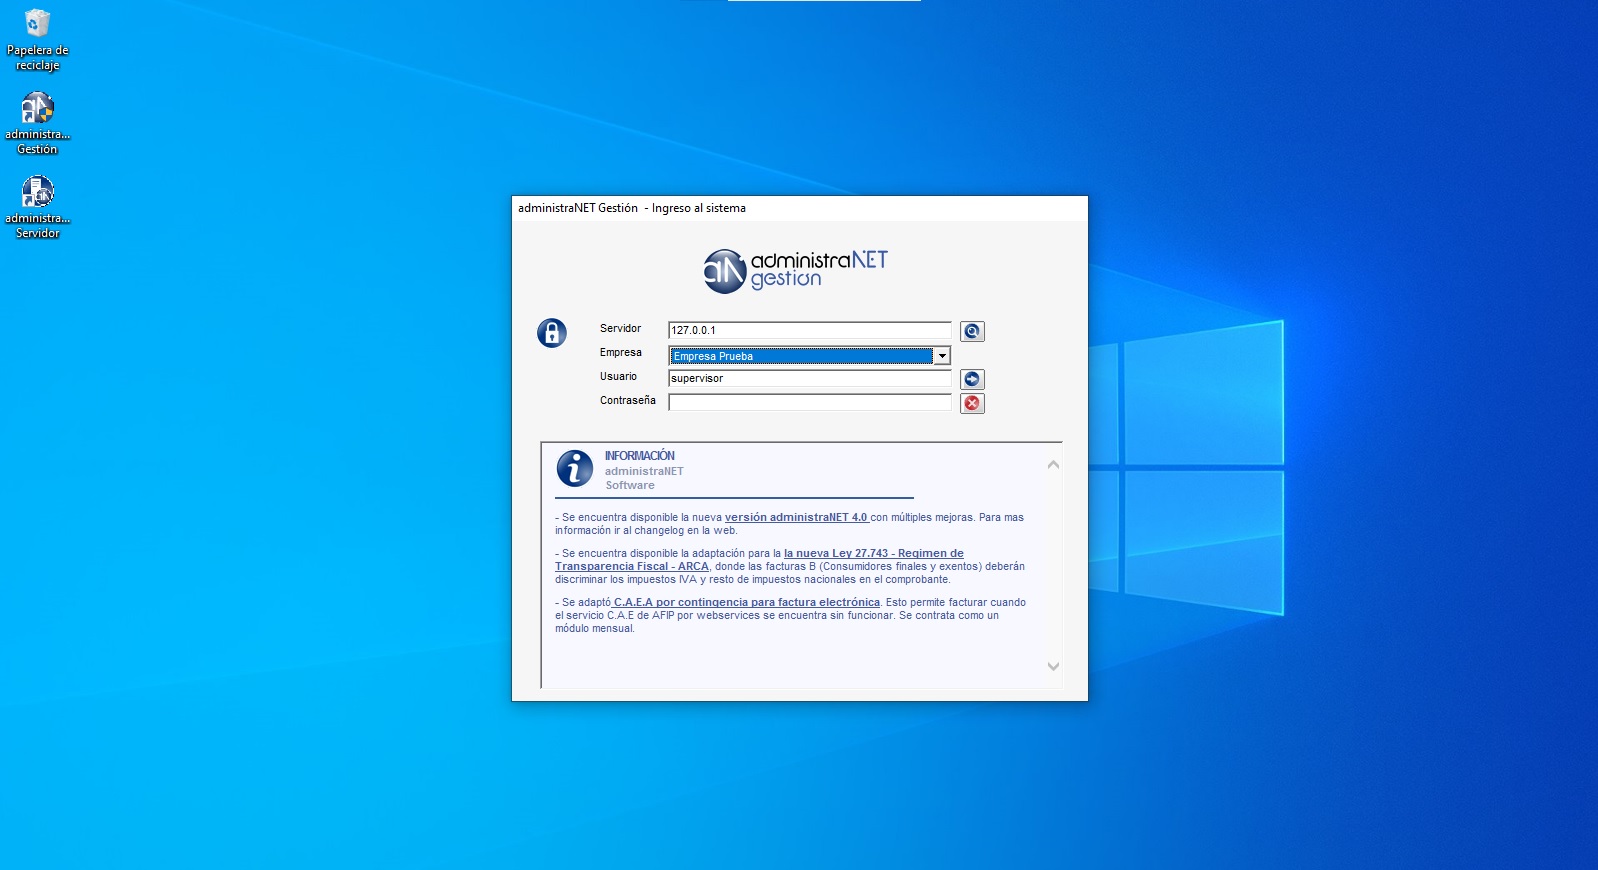Click the Servidor input field with 127.0.0.1
This screenshot has width=1598, height=870.
click(810, 330)
